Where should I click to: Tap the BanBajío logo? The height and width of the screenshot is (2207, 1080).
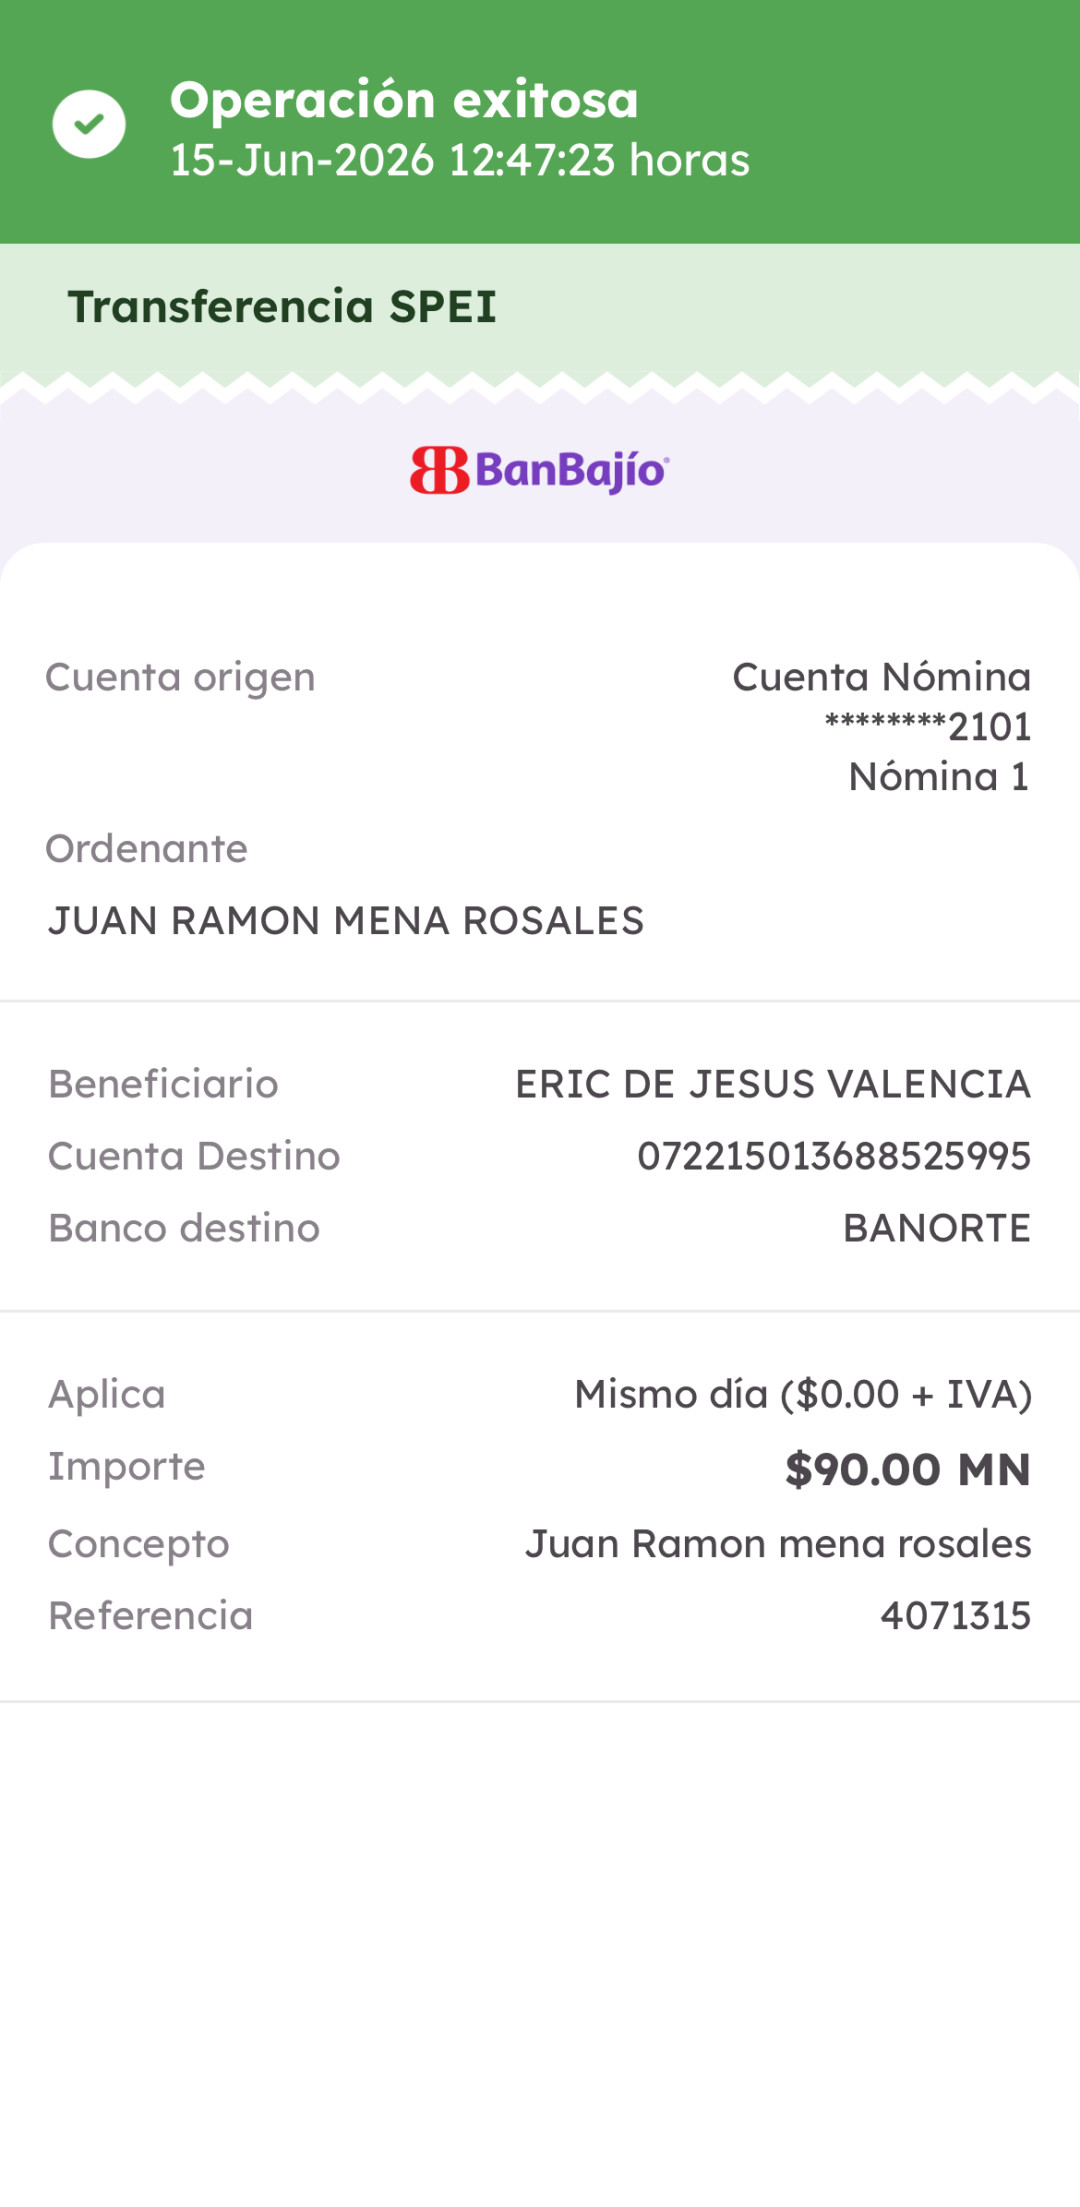pos(540,470)
